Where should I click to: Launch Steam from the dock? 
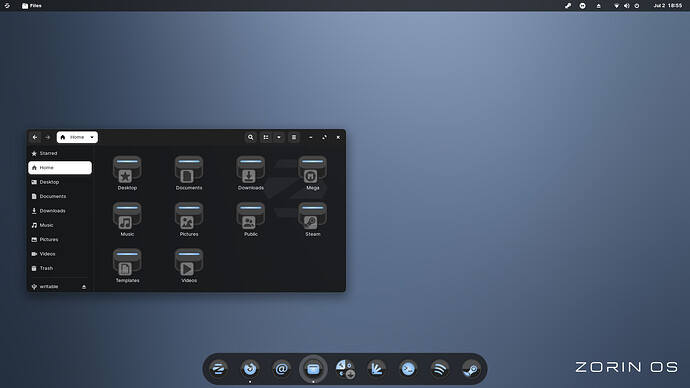click(x=471, y=369)
